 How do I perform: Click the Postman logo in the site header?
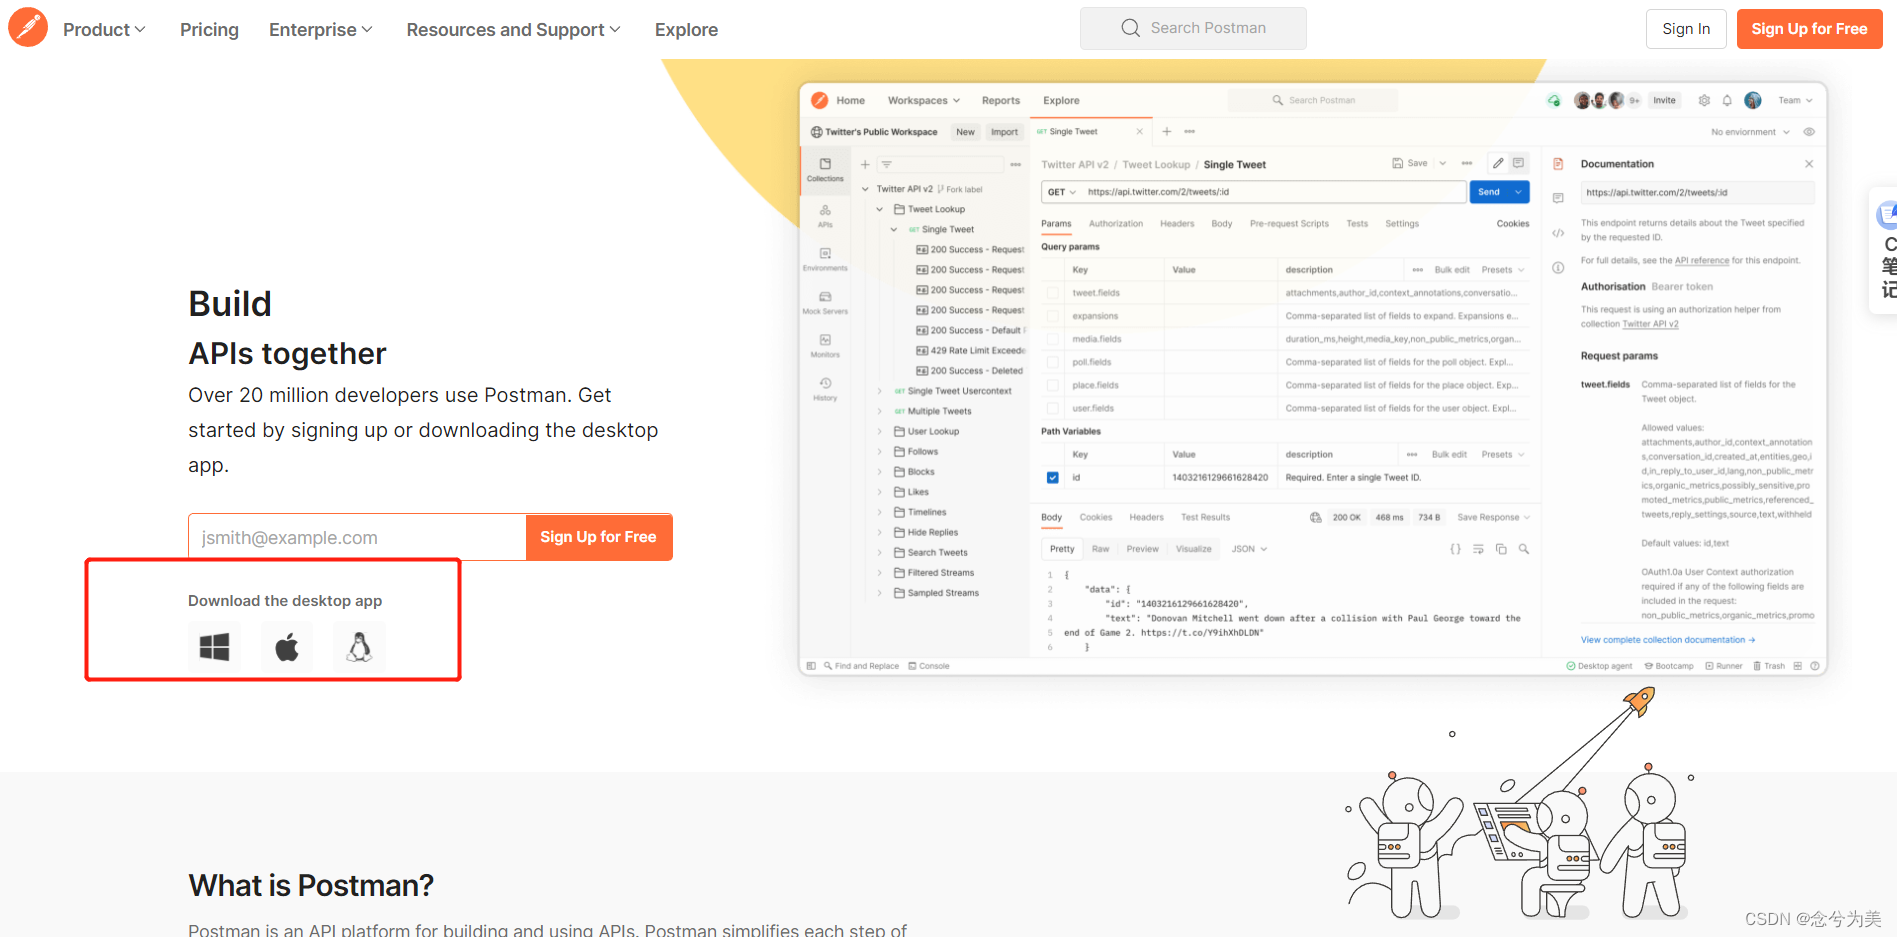(28, 27)
